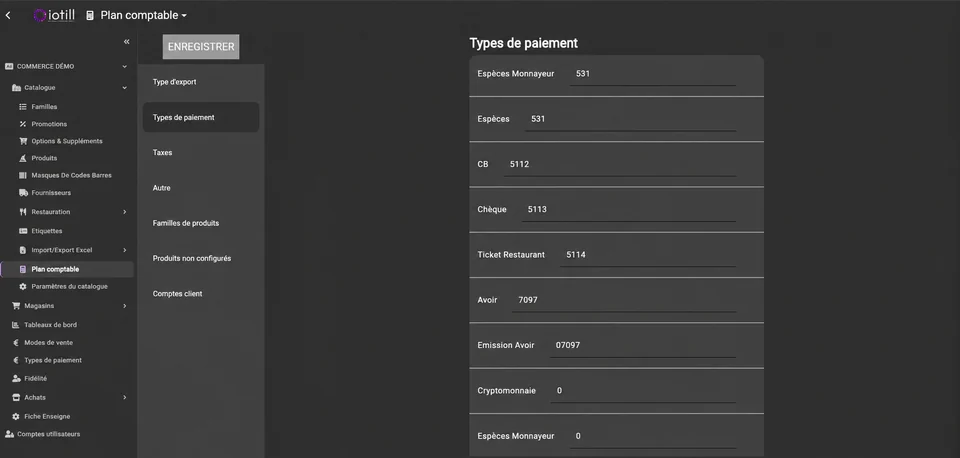Screen dimensions: 960x458
Task: Collapse the Catalogue section chevron
Action: pyautogui.click(x=124, y=88)
